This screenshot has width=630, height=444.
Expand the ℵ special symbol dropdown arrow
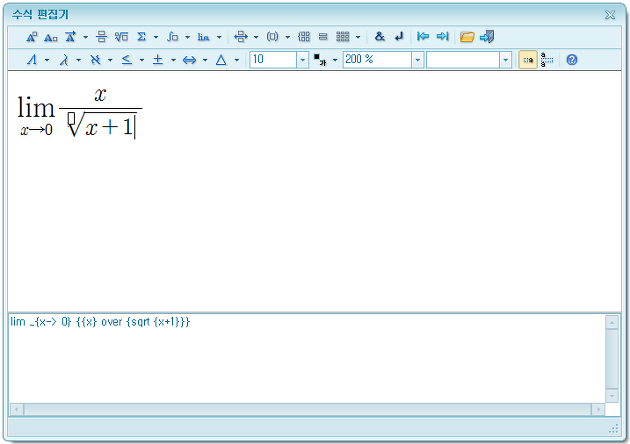pos(110,60)
